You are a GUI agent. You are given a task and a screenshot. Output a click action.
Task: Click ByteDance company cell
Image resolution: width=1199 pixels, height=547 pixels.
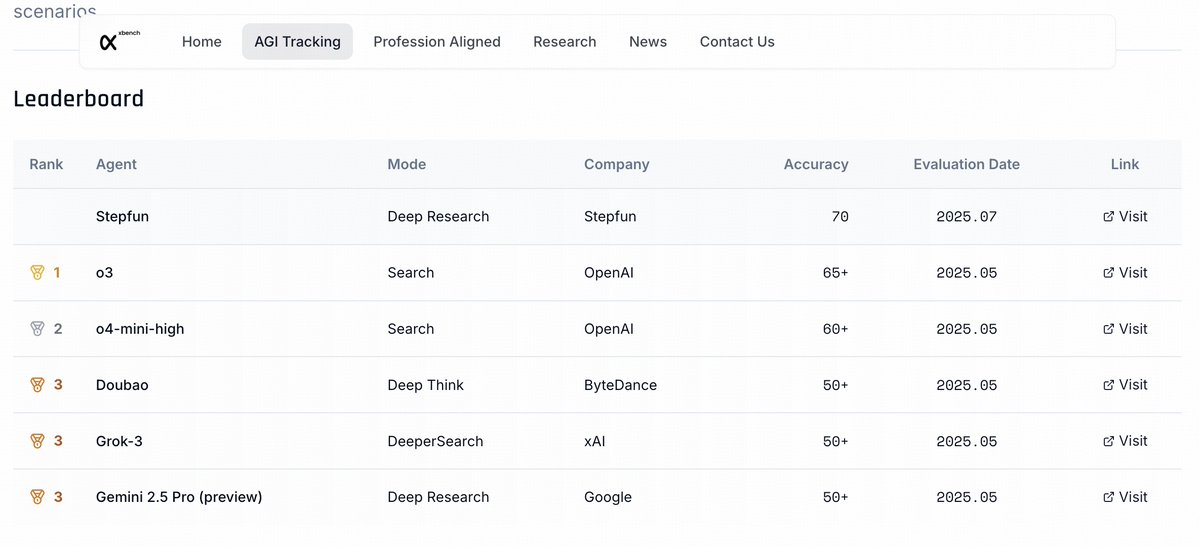(x=620, y=385)
